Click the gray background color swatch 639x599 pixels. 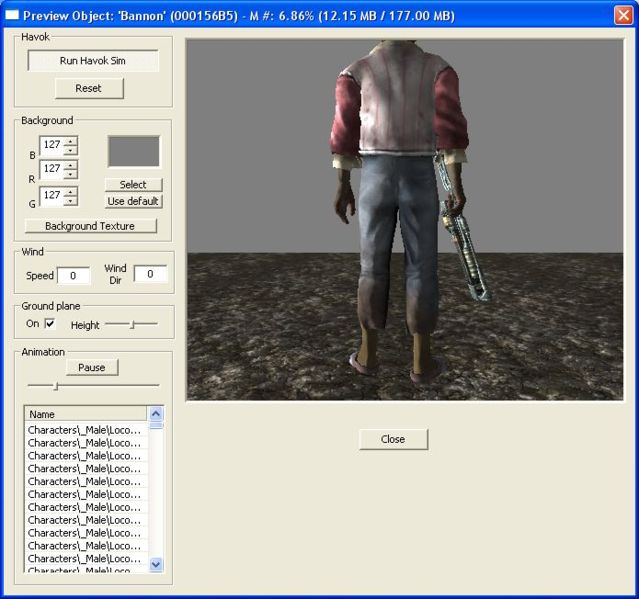(133, 152)
